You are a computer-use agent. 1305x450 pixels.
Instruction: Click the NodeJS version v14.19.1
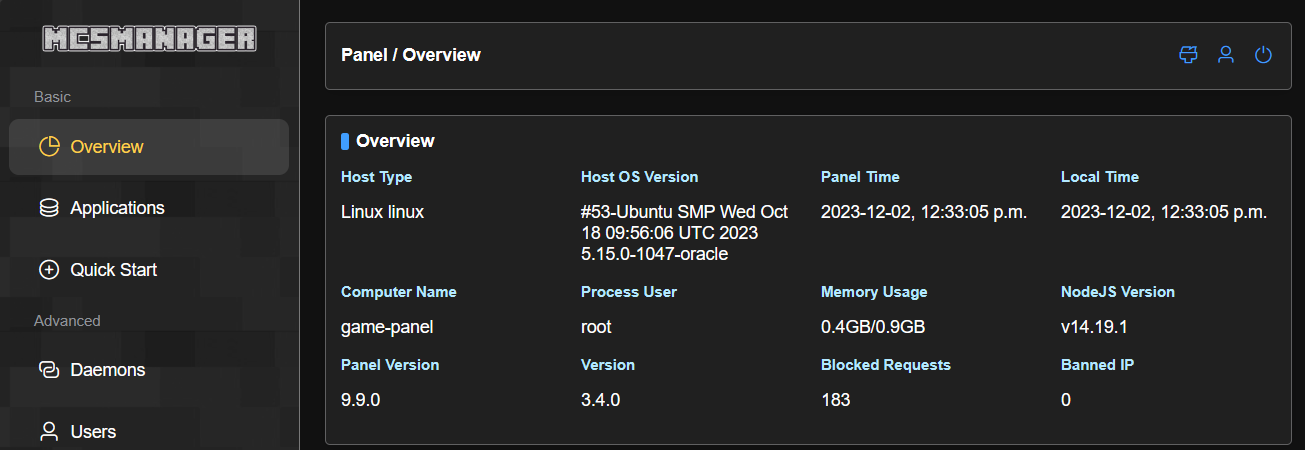pos(1096,327)
